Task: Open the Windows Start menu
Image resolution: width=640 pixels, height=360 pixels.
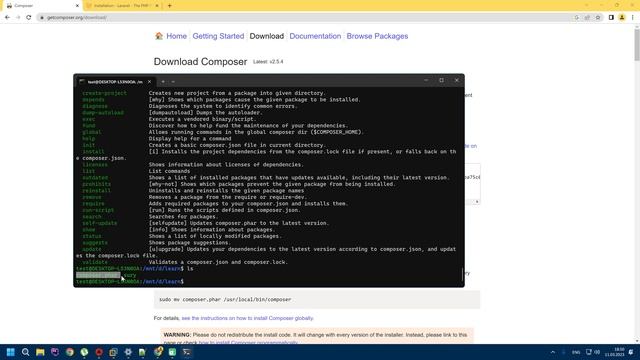Action: point(11,352)
